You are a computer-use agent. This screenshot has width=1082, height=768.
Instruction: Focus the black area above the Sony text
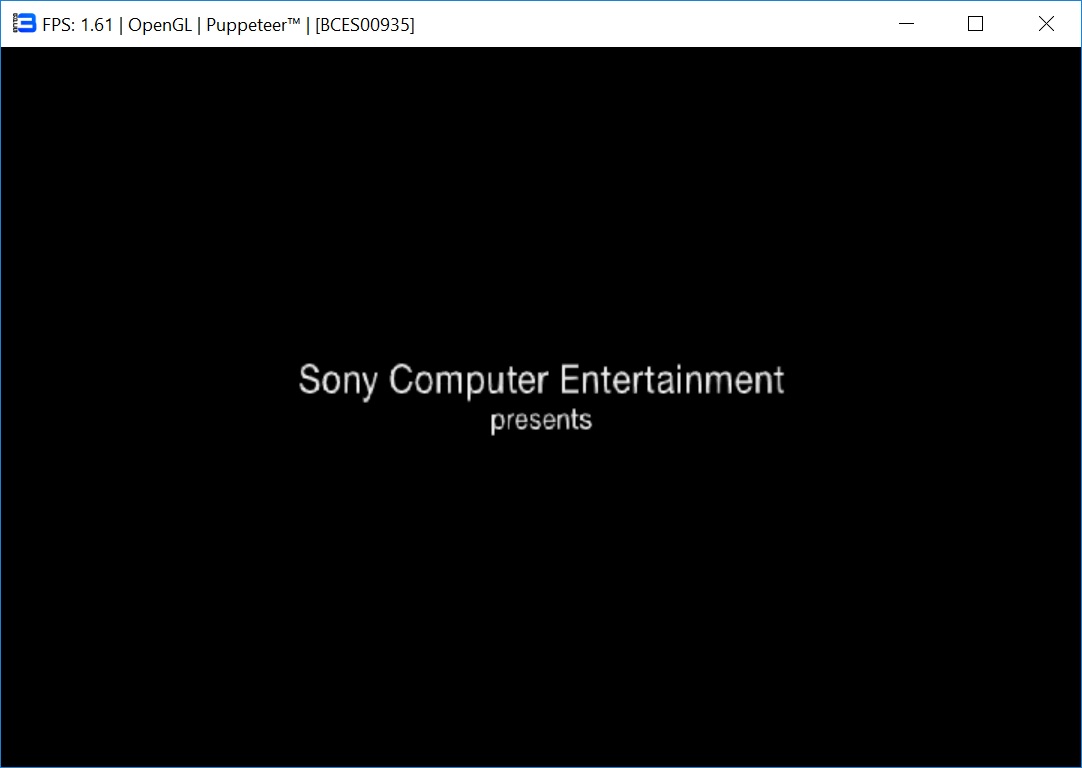[x=541, y=200]
